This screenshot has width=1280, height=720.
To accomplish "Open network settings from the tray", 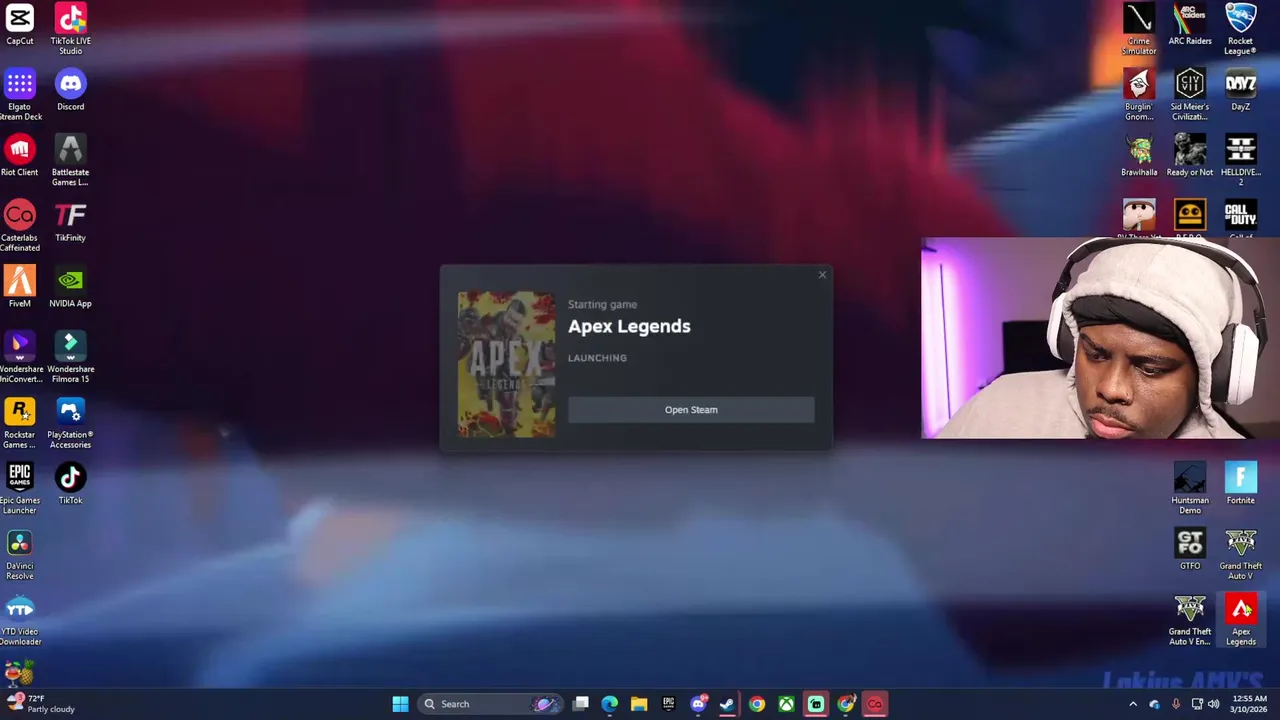I will 1197,704.
